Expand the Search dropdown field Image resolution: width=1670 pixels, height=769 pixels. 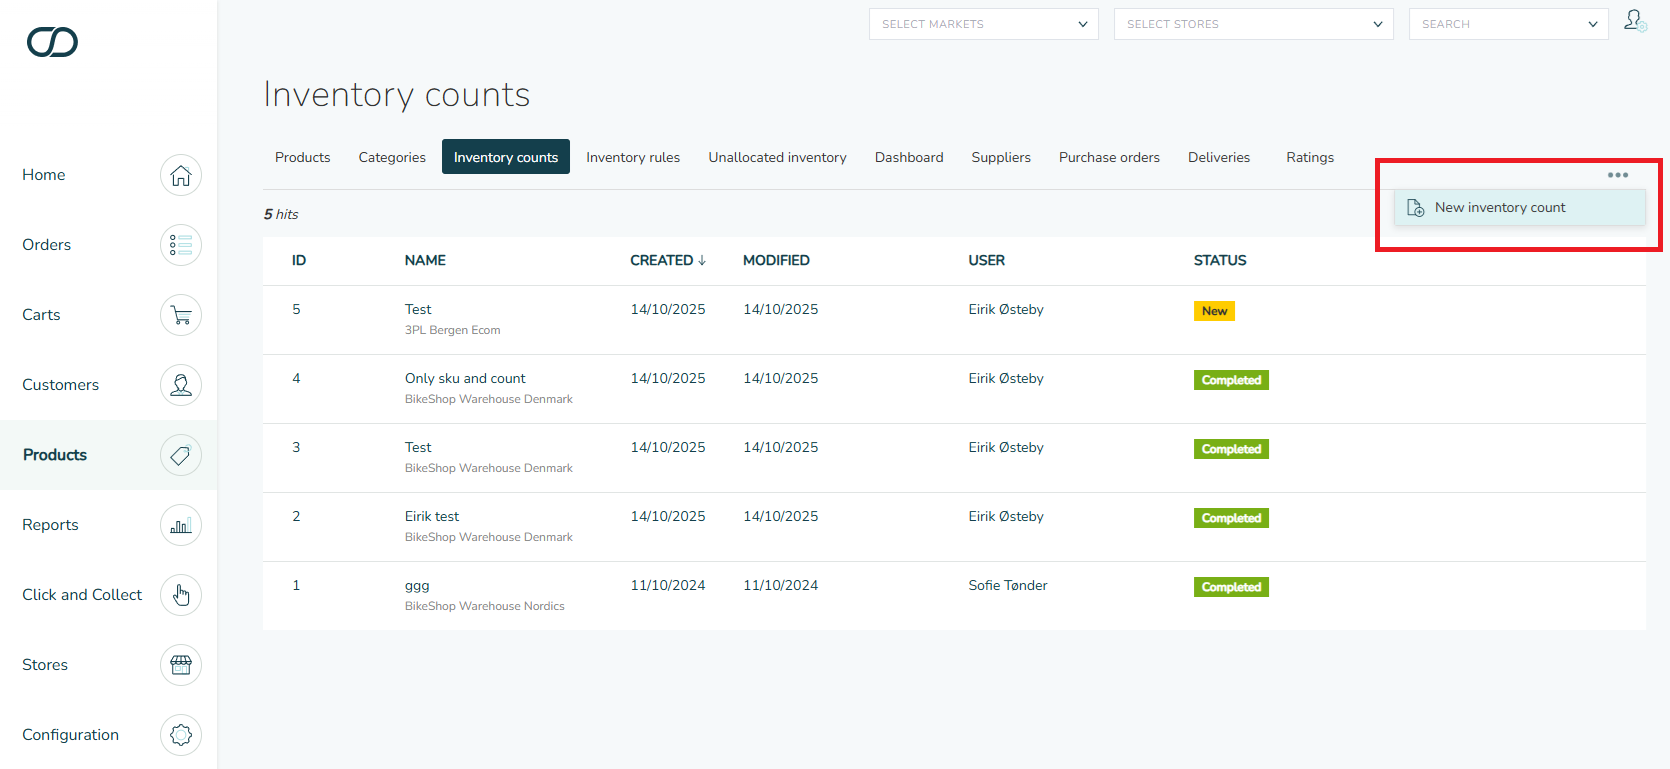1508,24
